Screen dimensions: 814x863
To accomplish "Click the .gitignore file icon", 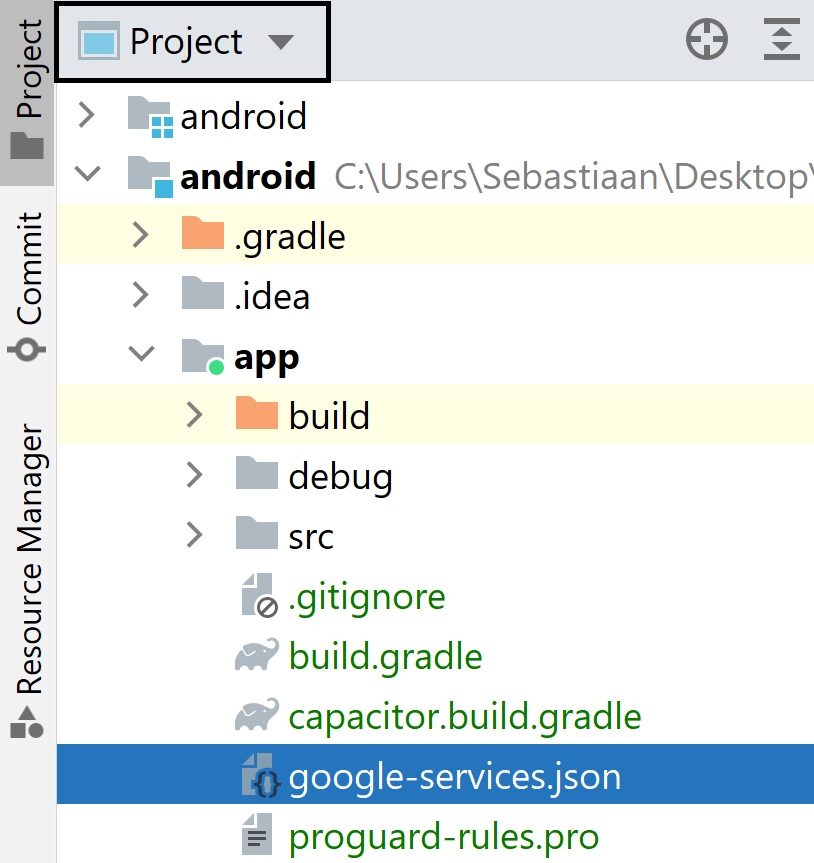I will click(258, 595).
